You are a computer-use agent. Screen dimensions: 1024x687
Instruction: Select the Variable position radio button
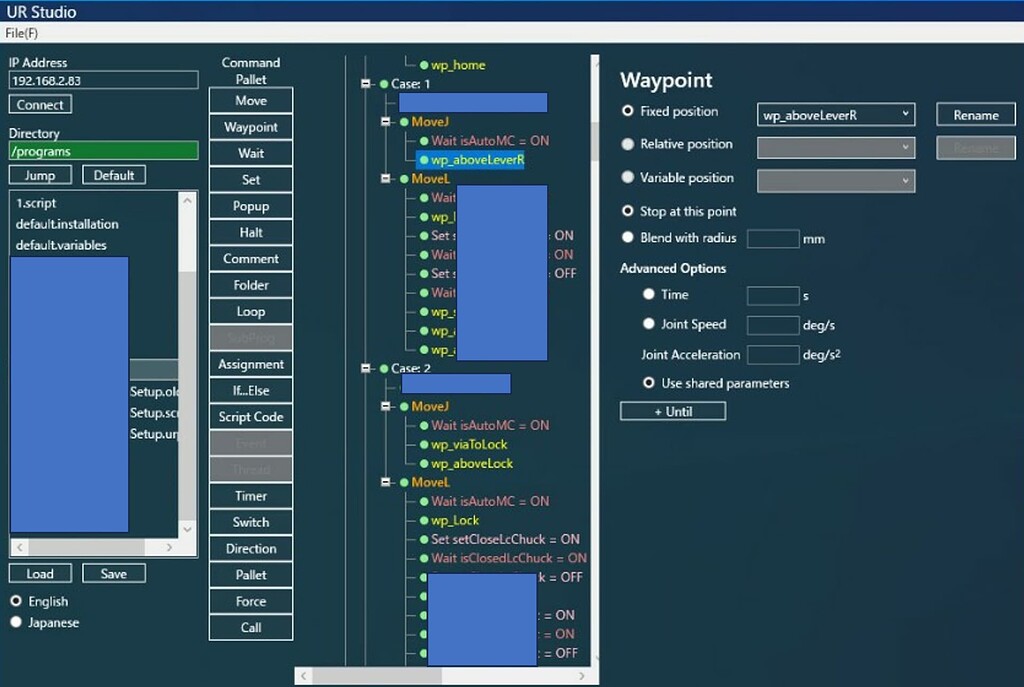click(x=628, y=177)
